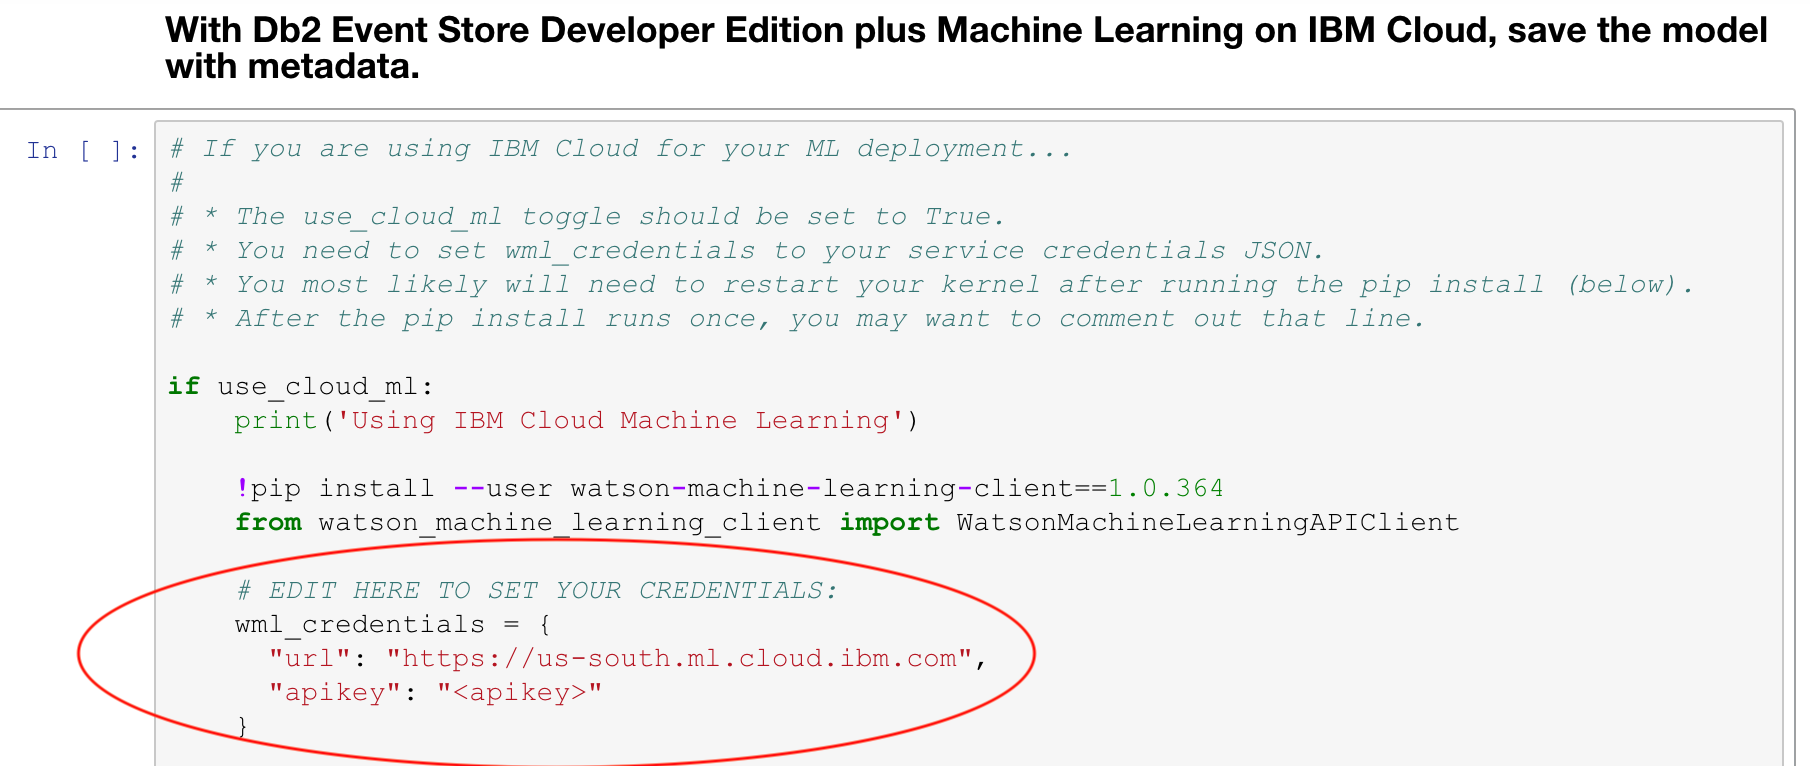The width and height of the screenshot is (1810, 766).
Task: Click the URL string "https://us-south.ml.cloud.ibm.com"
Action: click(x=679, y=659)
